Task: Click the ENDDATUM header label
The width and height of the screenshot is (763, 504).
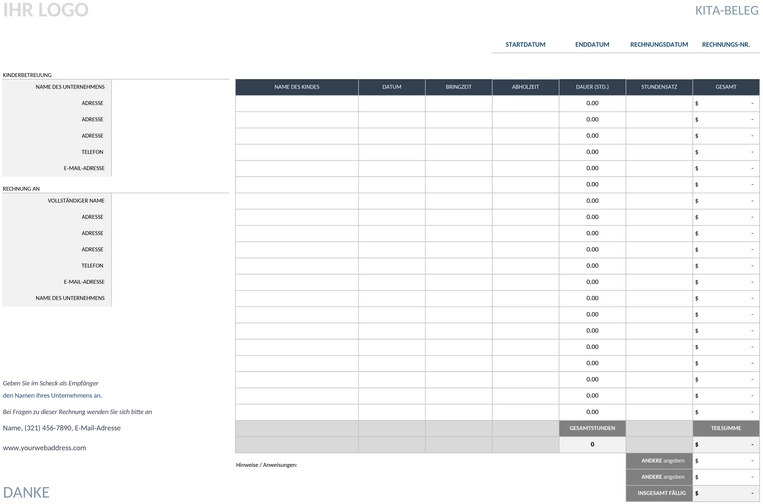Action: coord(592,44)
